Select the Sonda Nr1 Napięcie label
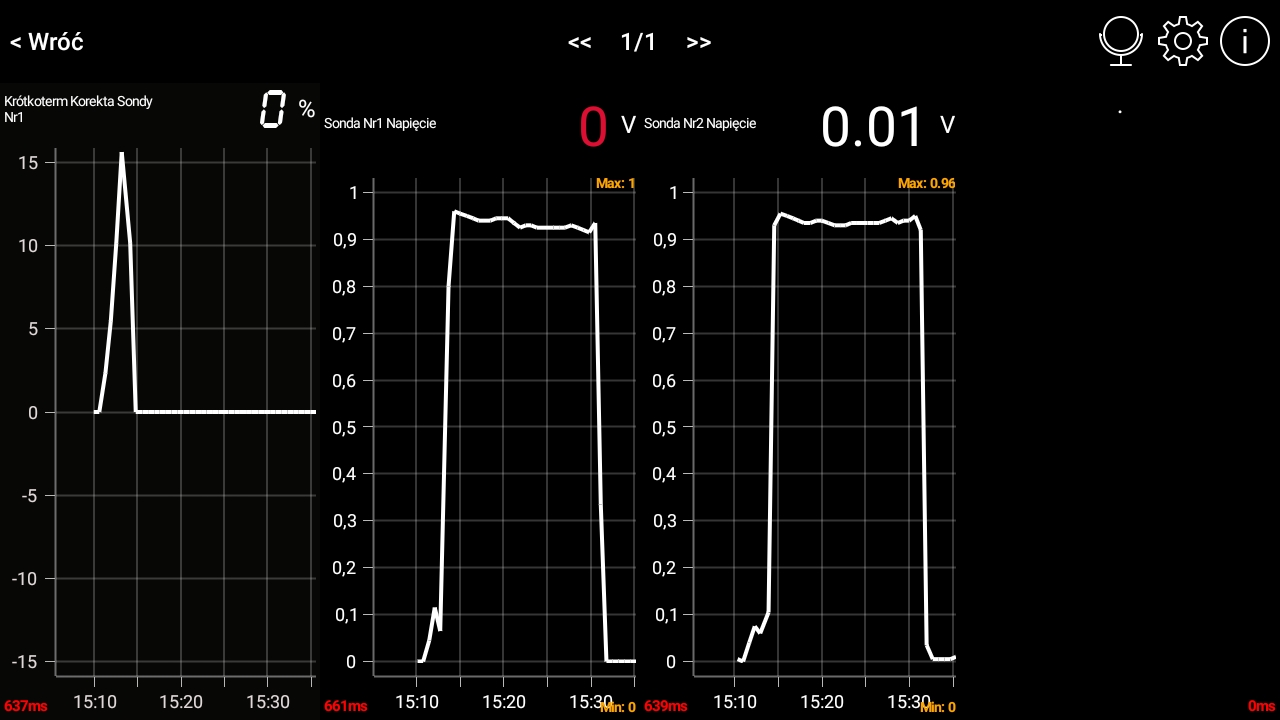This screenshot has height=720, width=1280. pyautogui.click(x=380, y=124)
